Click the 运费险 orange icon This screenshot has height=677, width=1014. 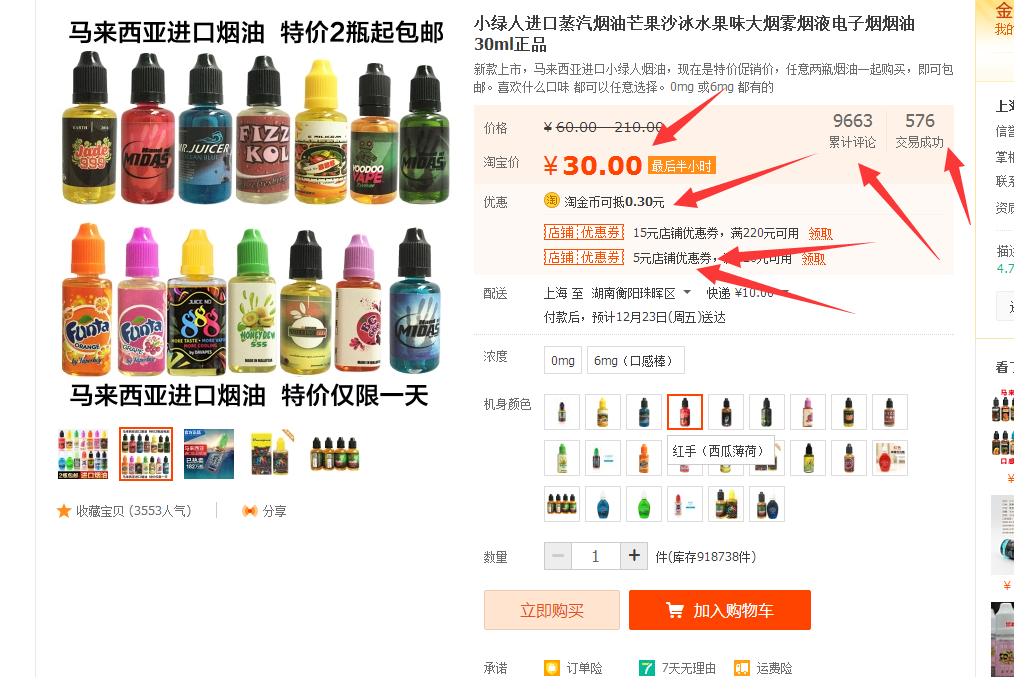click(742, 668)
